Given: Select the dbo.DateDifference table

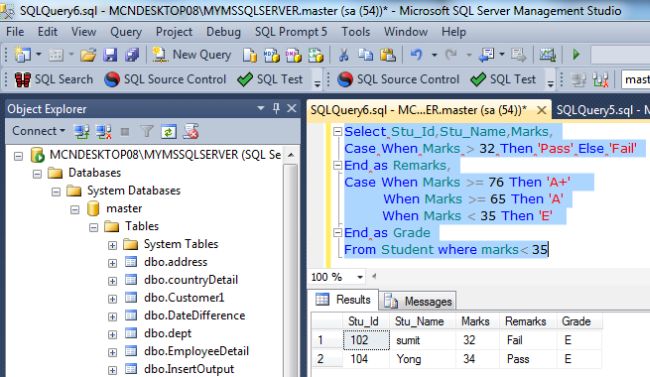Looking at the screenshot, I should [x=194, y=316].
